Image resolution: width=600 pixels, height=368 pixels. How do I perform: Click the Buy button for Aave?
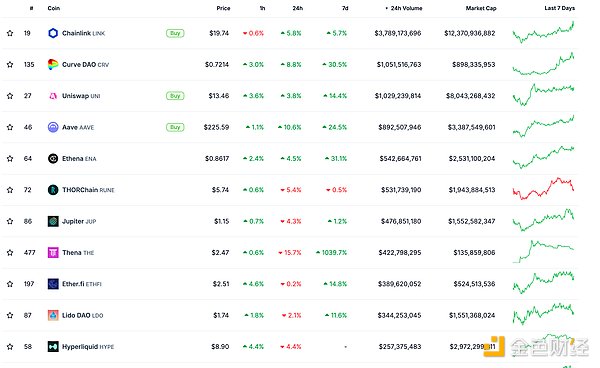(x=175, y=127)
